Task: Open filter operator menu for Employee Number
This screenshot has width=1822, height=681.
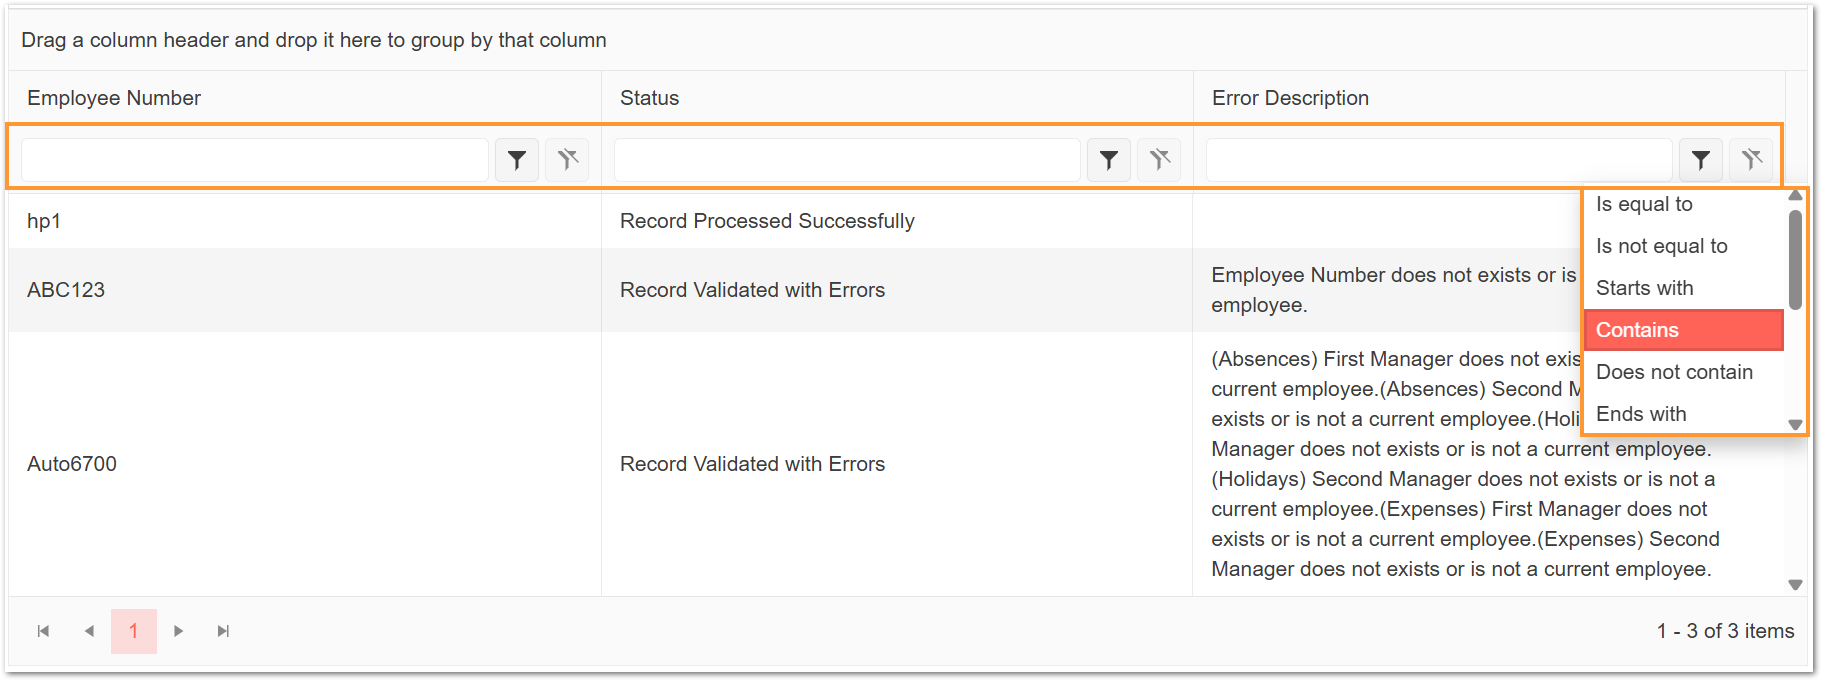Action: (517, 160)
